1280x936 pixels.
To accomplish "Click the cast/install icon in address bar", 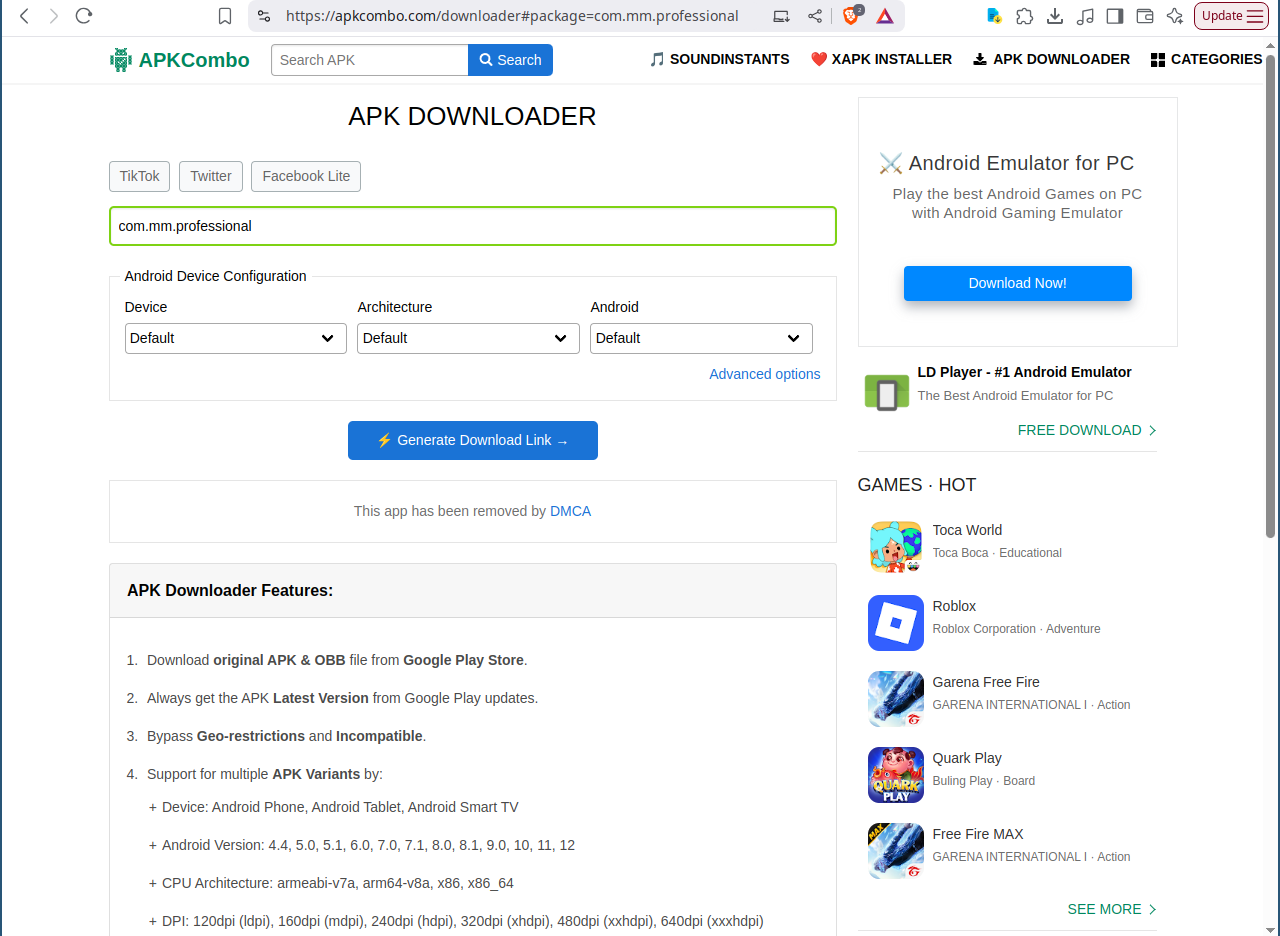I will (782, 16).
